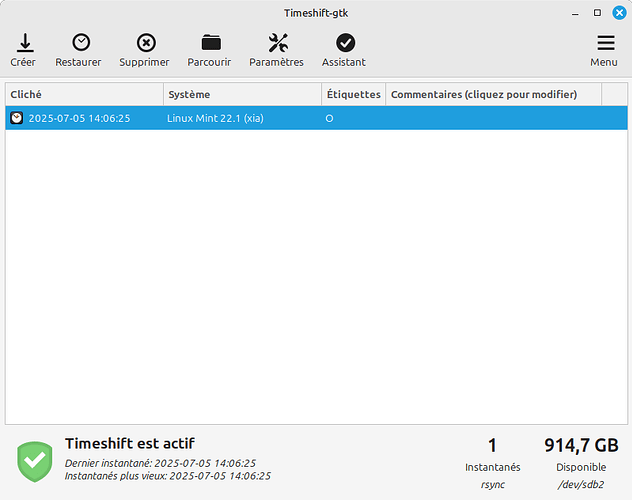Click the Créer snapshot download icon
The image size is (632, 500).
tap(25, 43)
